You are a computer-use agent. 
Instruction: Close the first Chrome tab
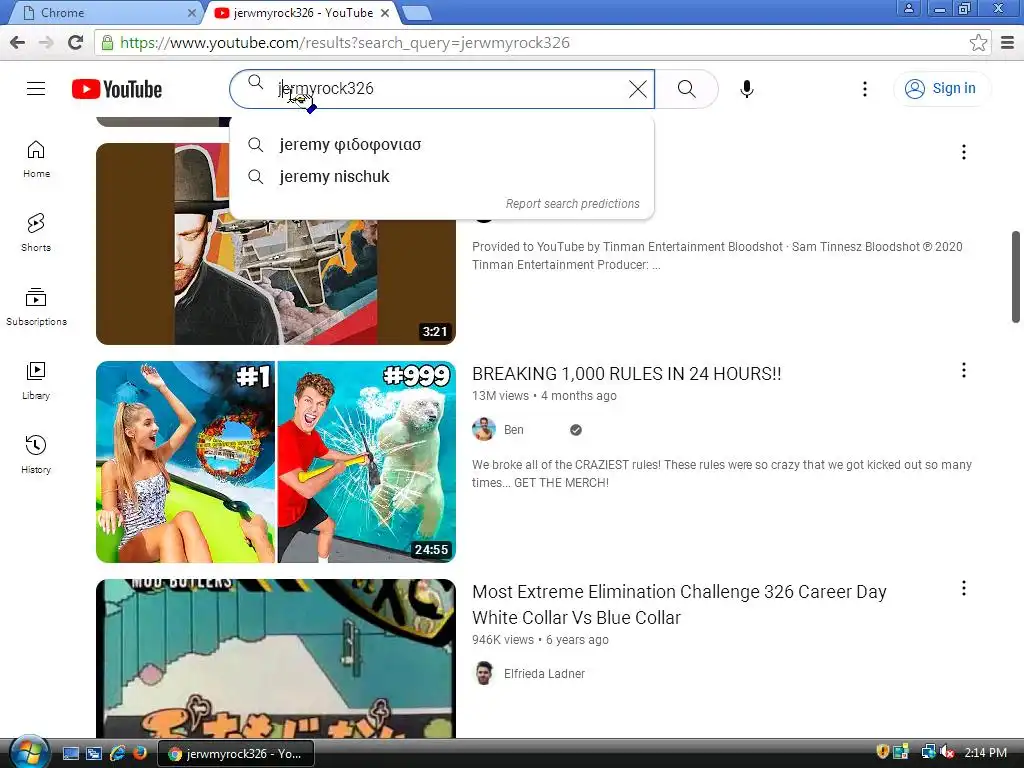191,13
